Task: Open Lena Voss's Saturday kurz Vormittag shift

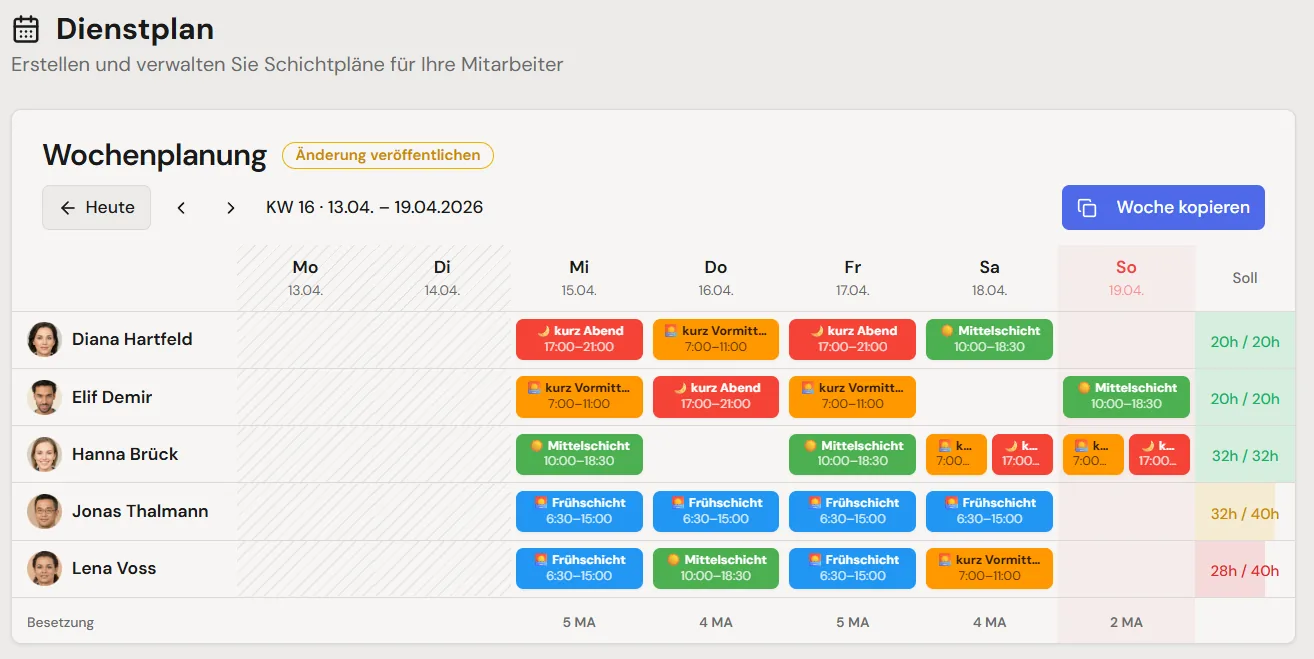Action: coord(989,568)
